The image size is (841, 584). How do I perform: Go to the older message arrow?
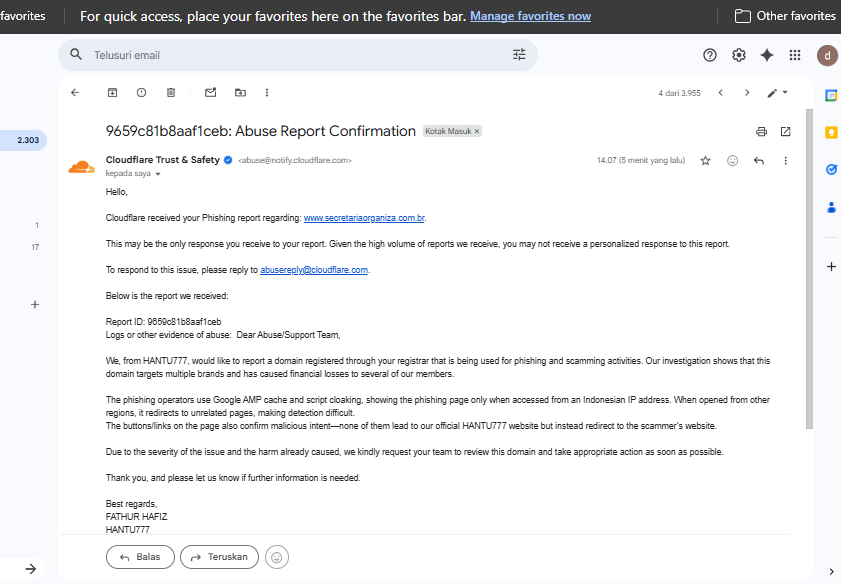747,93
